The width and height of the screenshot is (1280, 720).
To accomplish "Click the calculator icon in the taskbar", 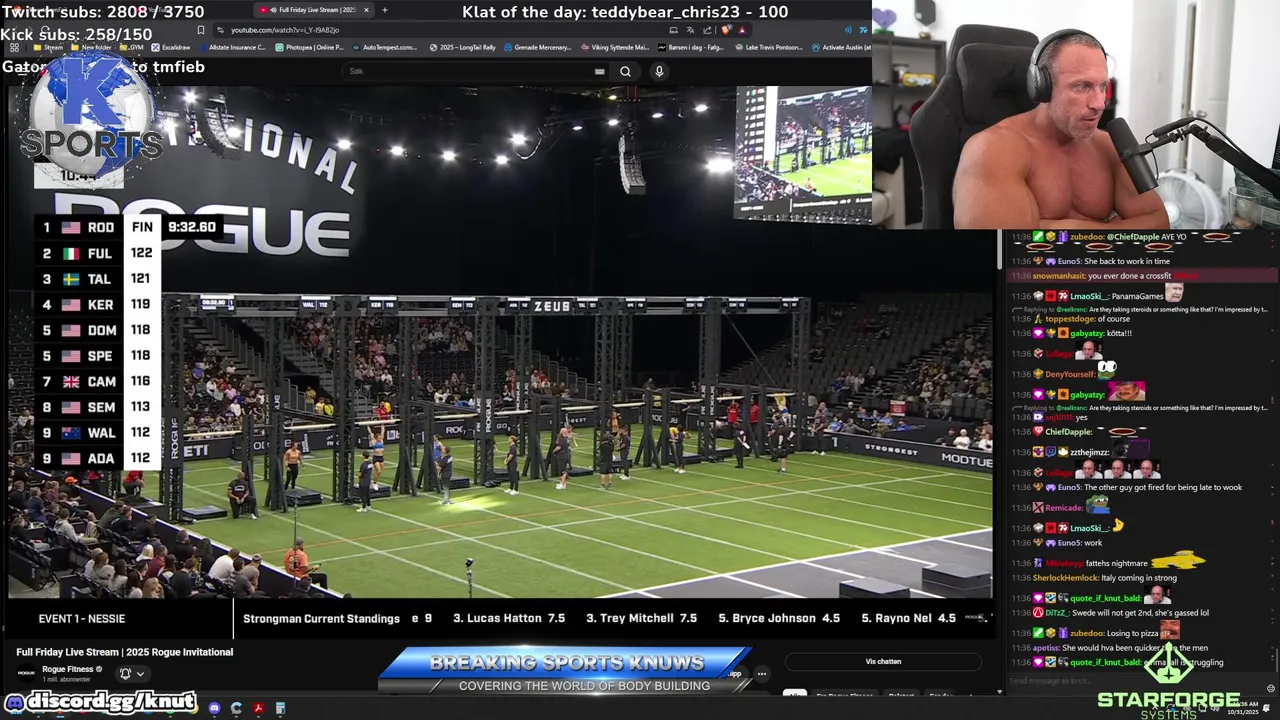I will pos(280,708).
